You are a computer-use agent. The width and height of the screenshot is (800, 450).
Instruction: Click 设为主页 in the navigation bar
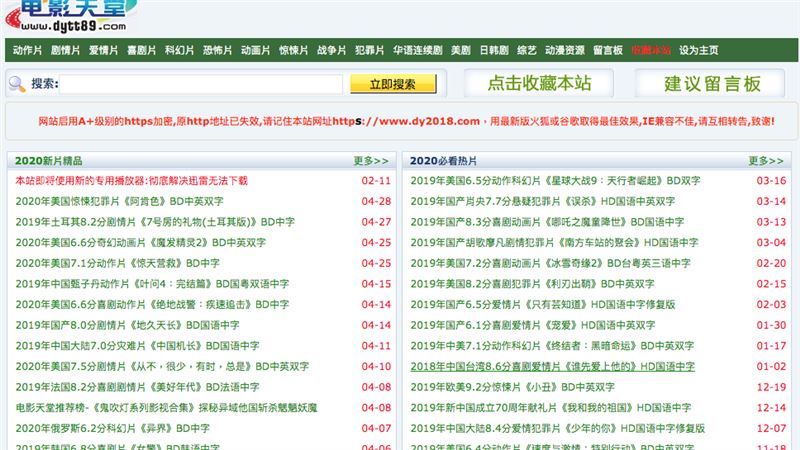coord(698,50)
